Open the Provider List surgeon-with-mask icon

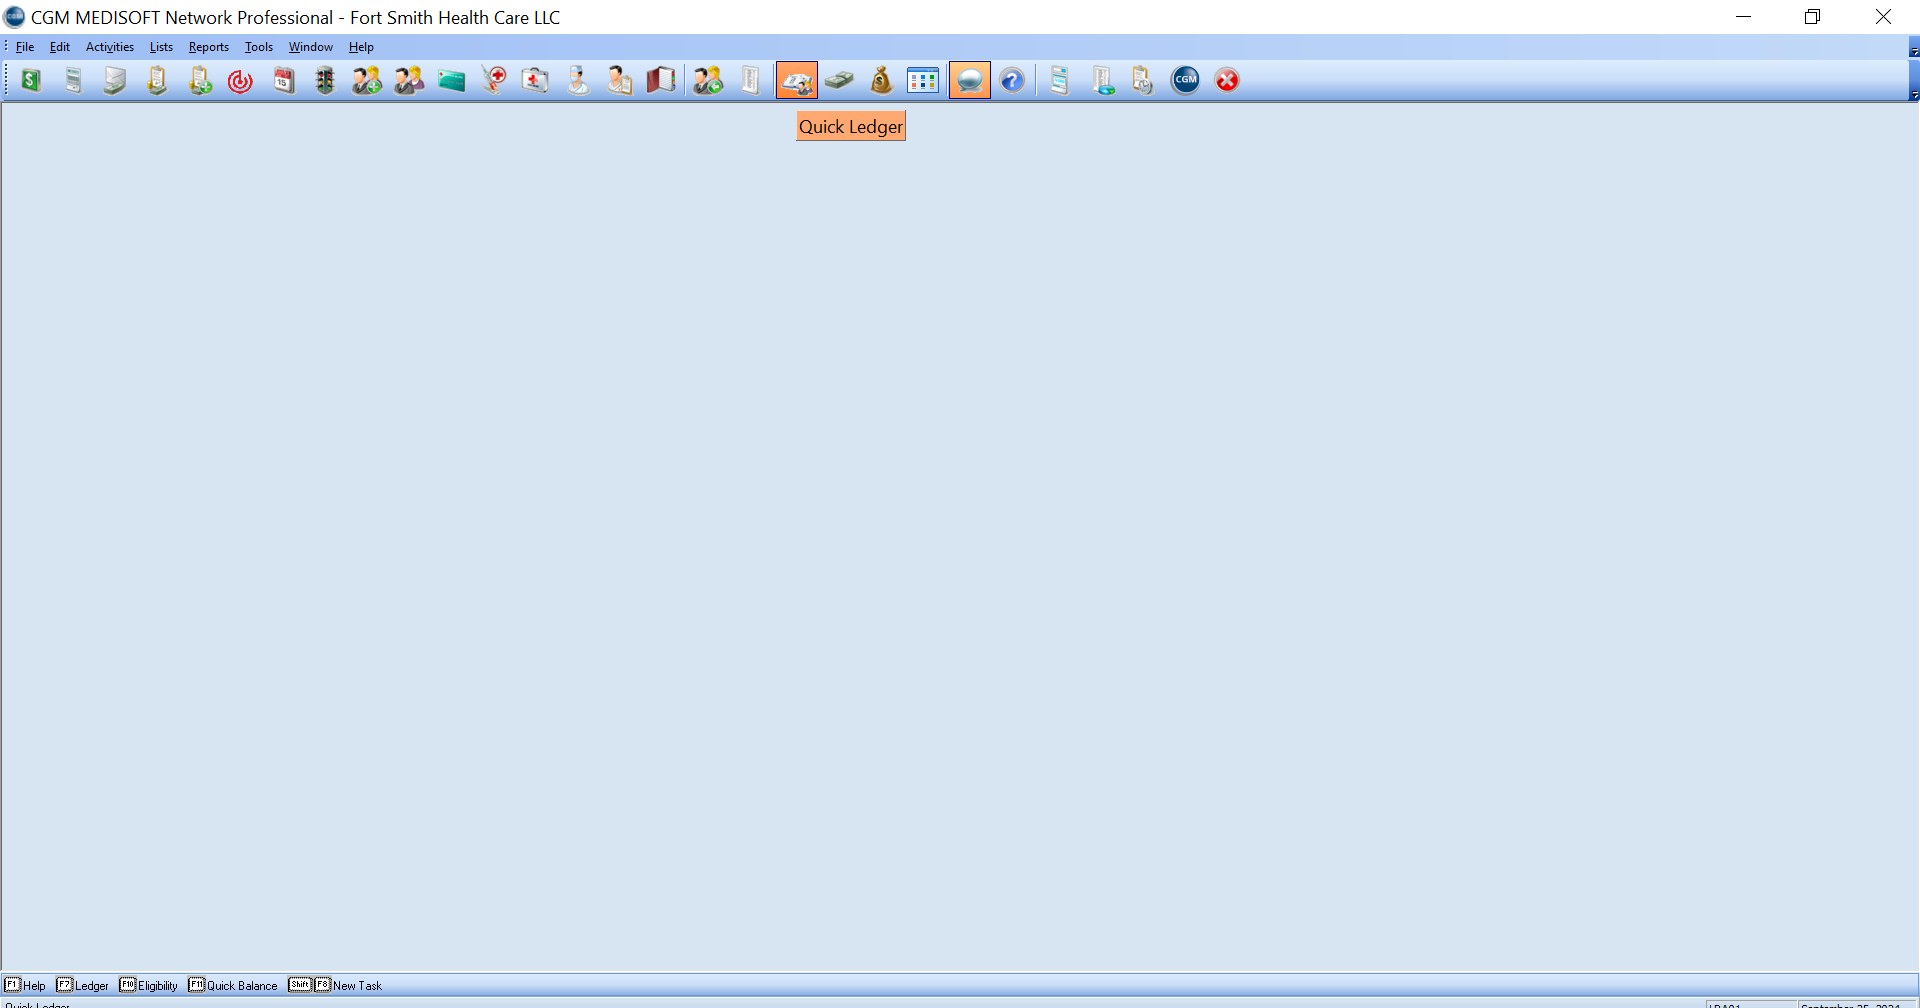click(578, 80)
